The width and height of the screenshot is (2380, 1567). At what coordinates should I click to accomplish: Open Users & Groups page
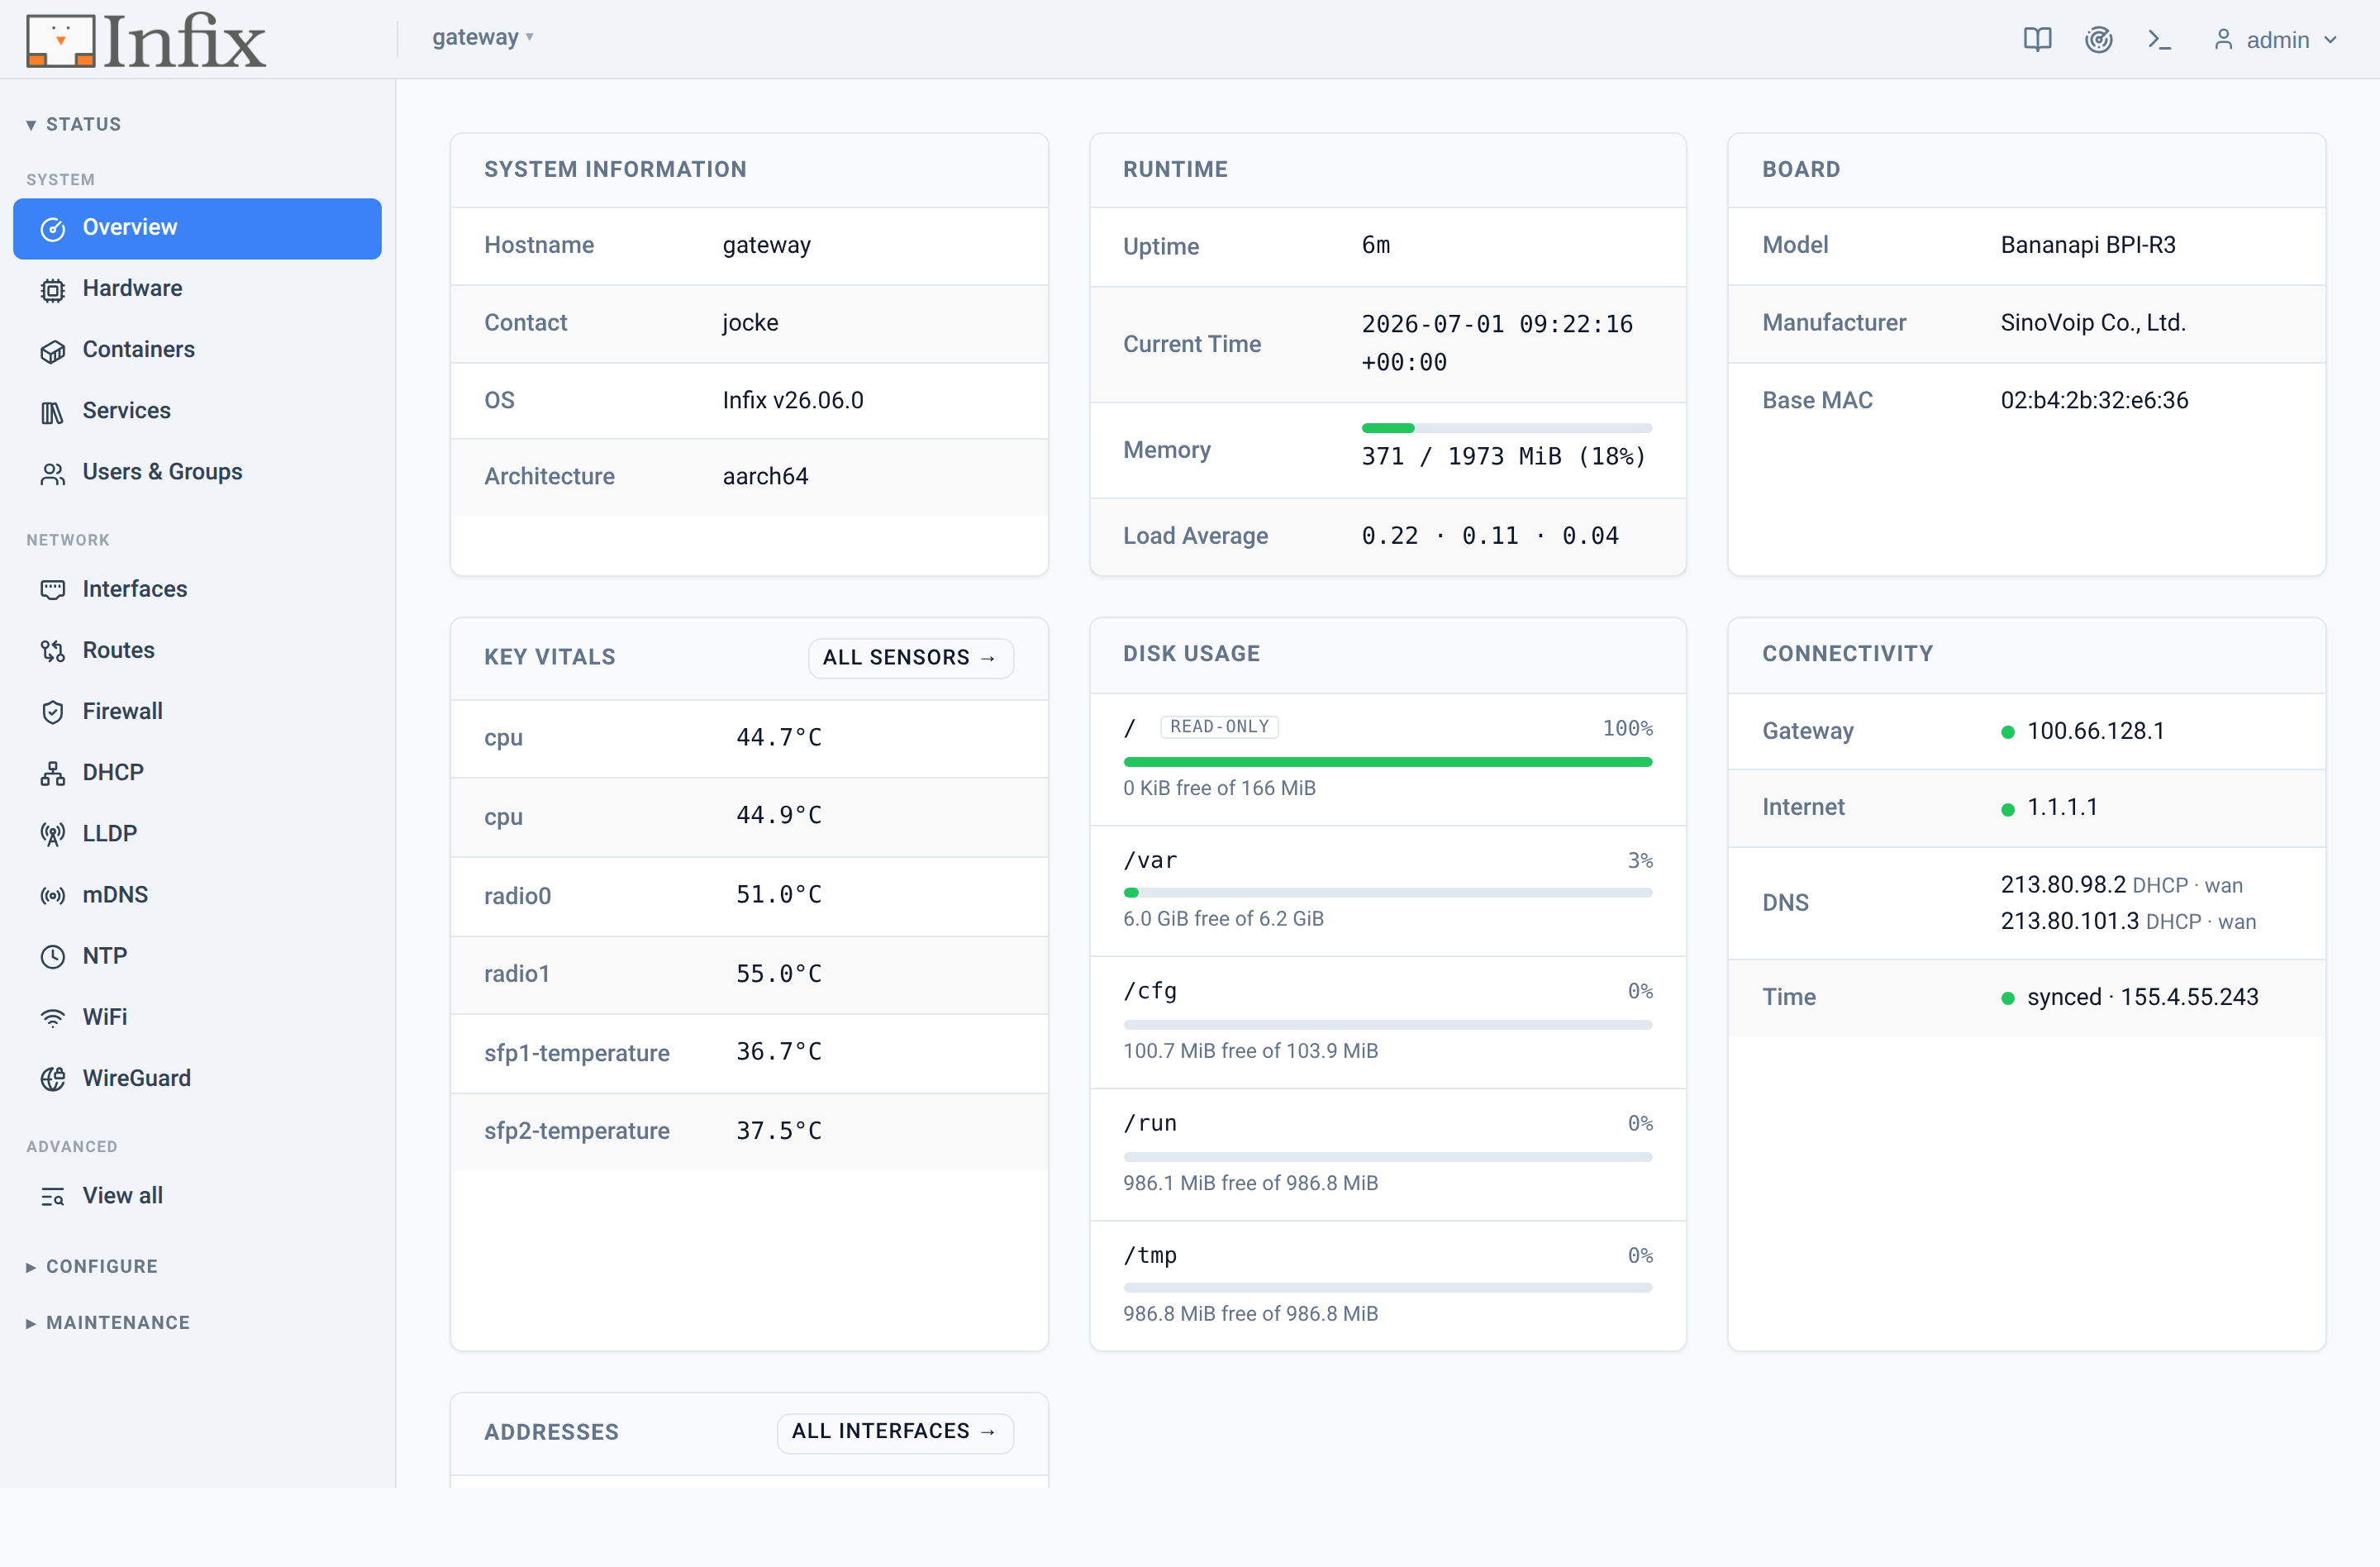197,473
